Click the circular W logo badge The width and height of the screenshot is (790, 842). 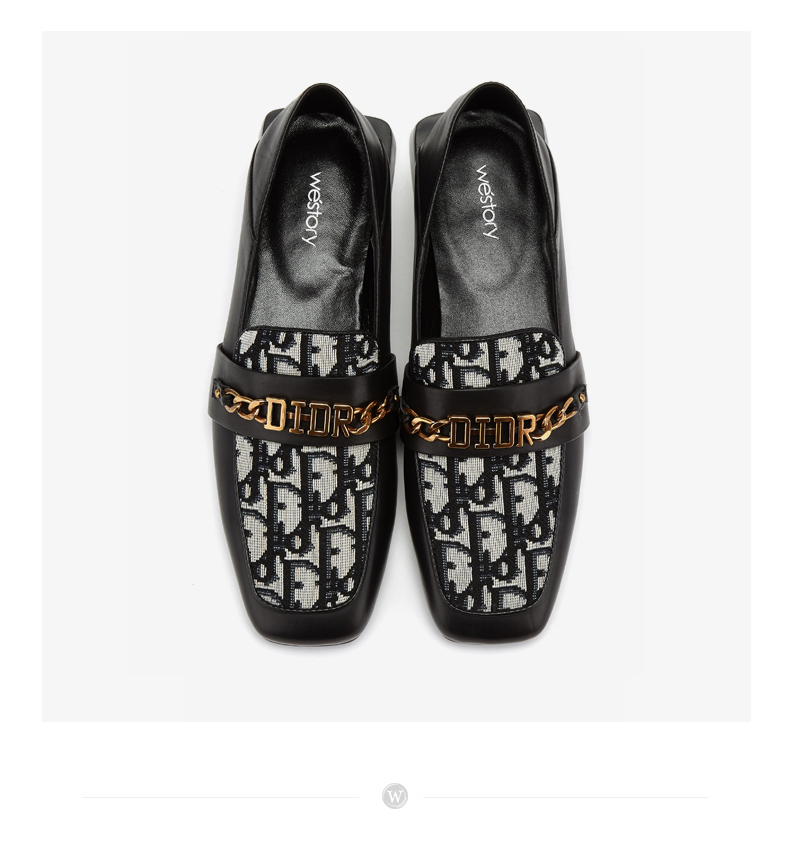(x=395, y=796)
